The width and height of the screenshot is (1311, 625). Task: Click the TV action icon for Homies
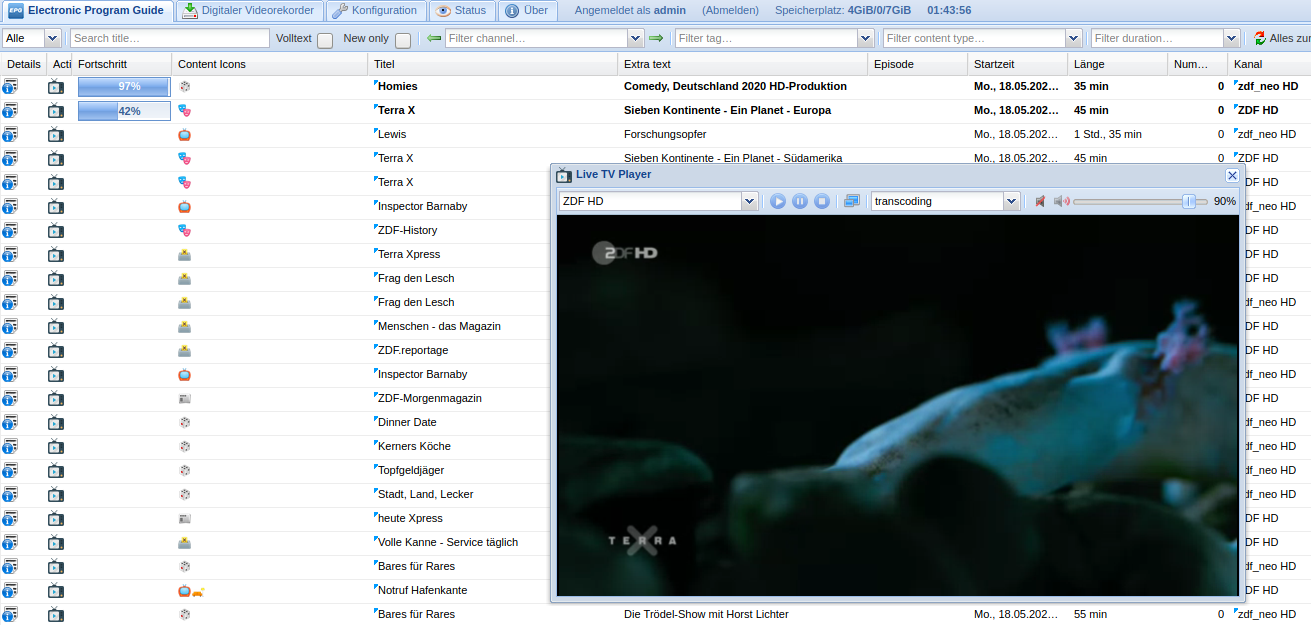click(x=56, y=86)
